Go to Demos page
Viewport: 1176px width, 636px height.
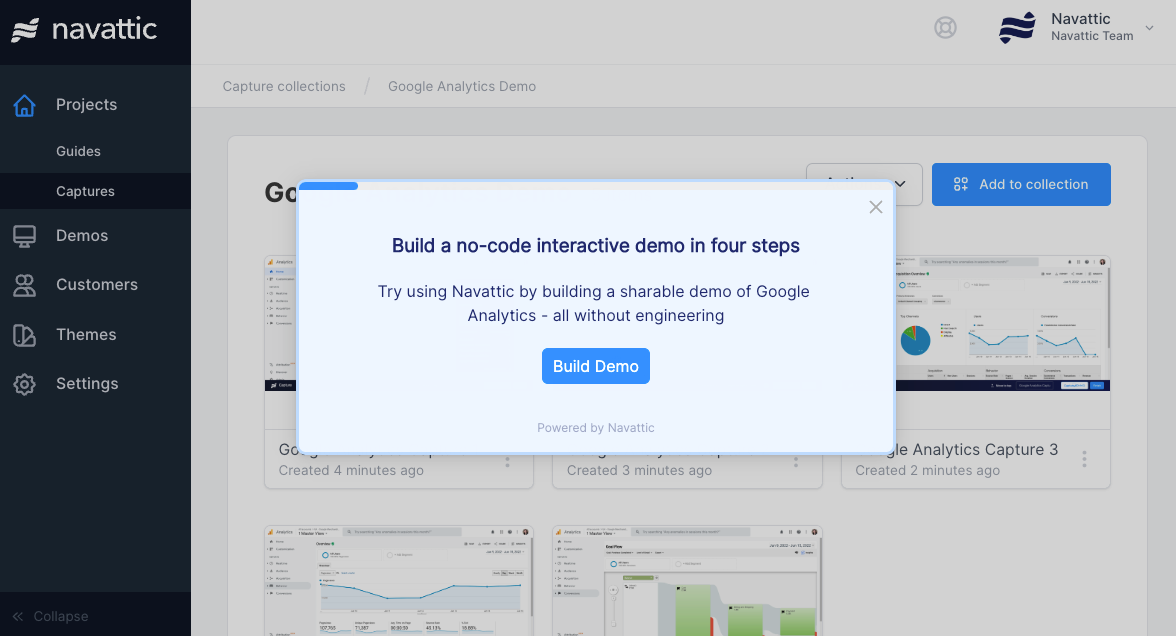click(82, 236)
